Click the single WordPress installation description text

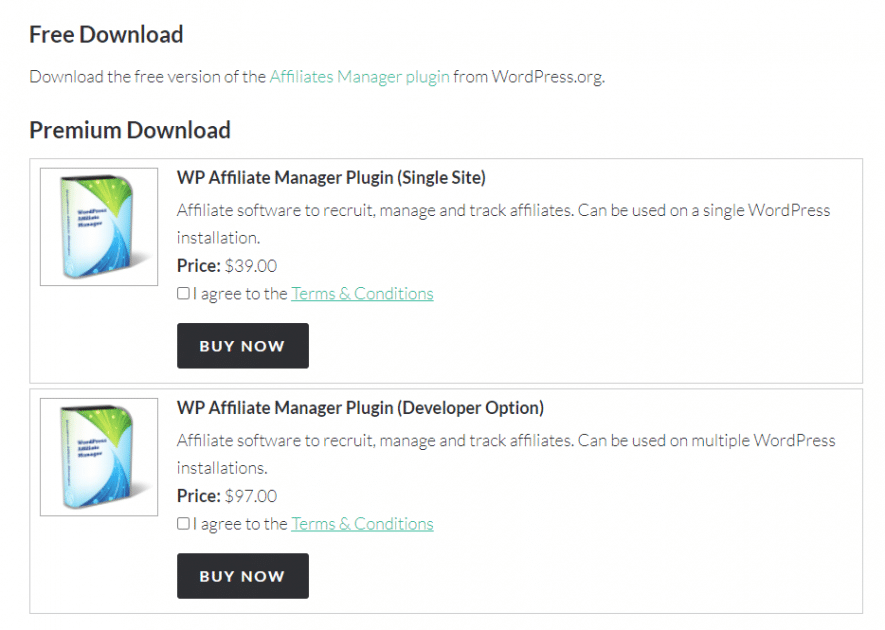(x=503, y=224)
